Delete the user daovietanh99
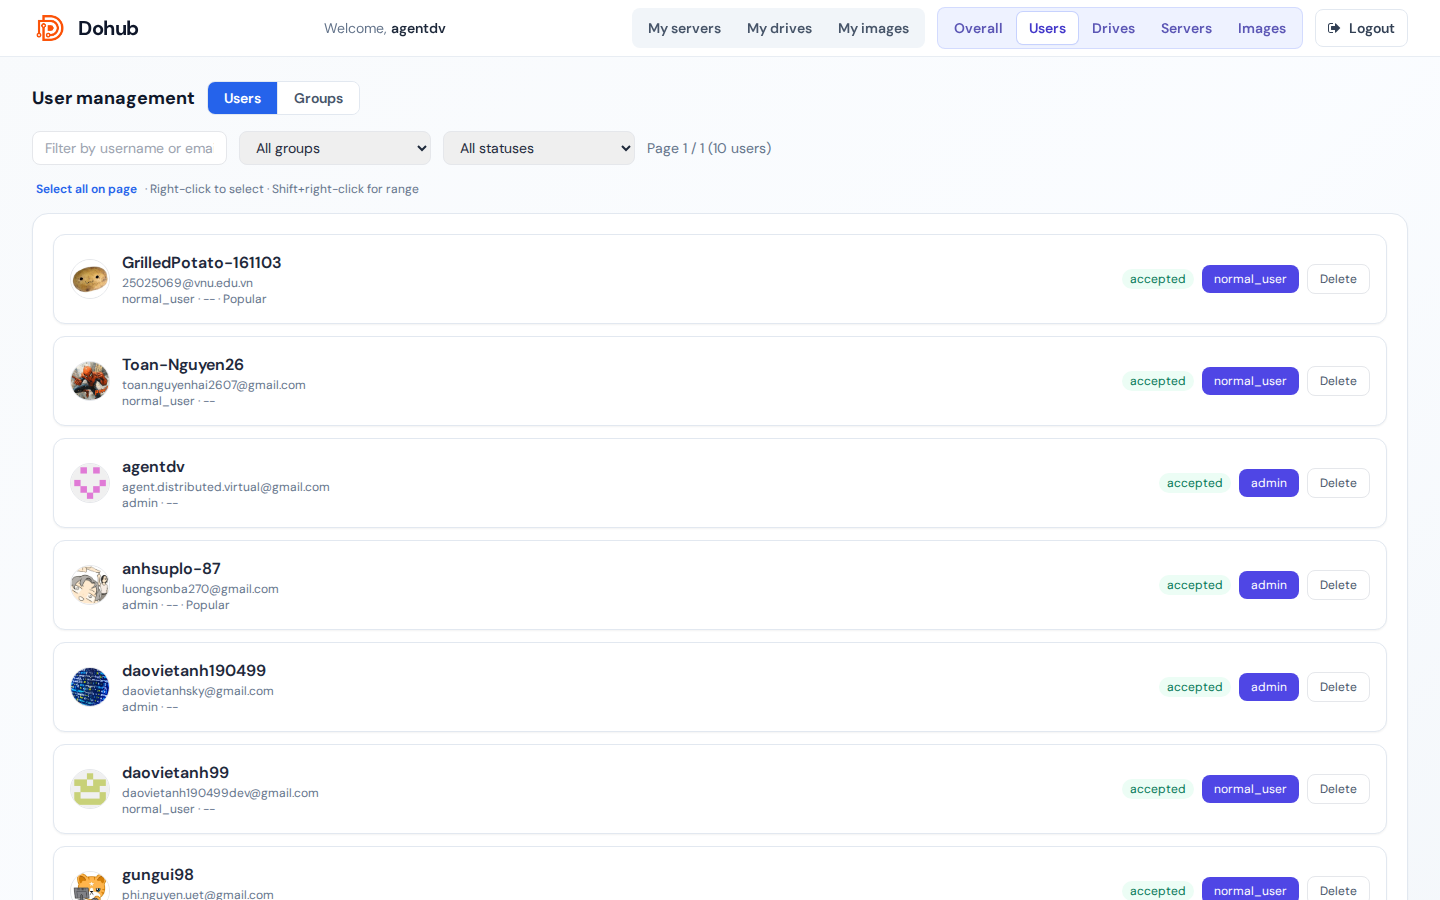1440x900 pixels. (1338, 789)
